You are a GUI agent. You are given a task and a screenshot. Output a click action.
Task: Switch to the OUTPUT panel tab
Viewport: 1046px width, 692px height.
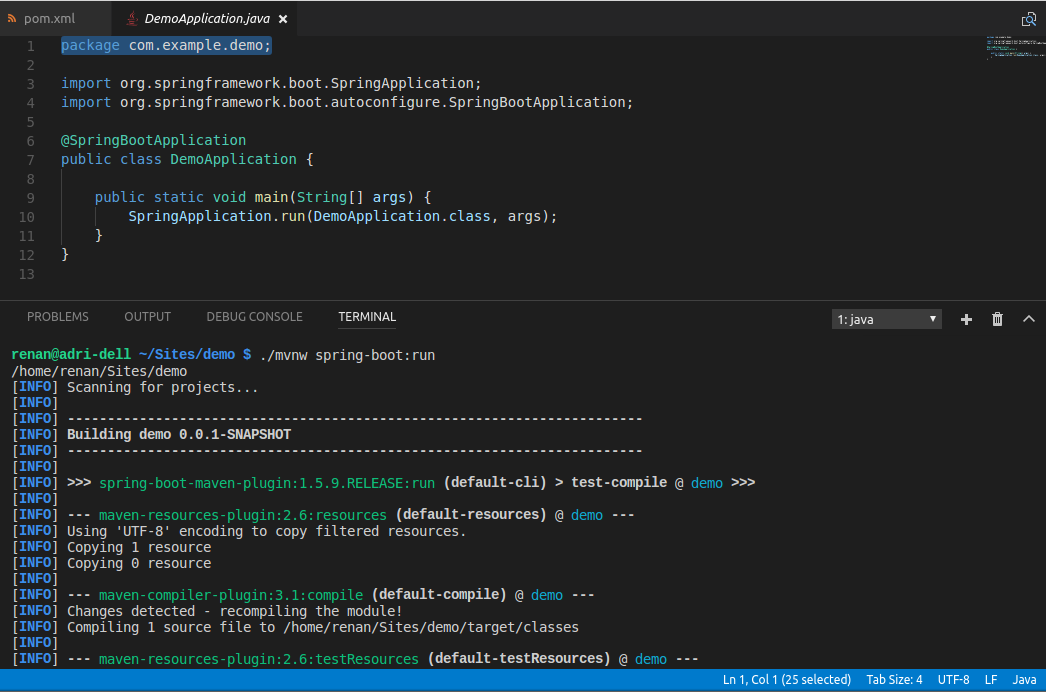(147, 317)
